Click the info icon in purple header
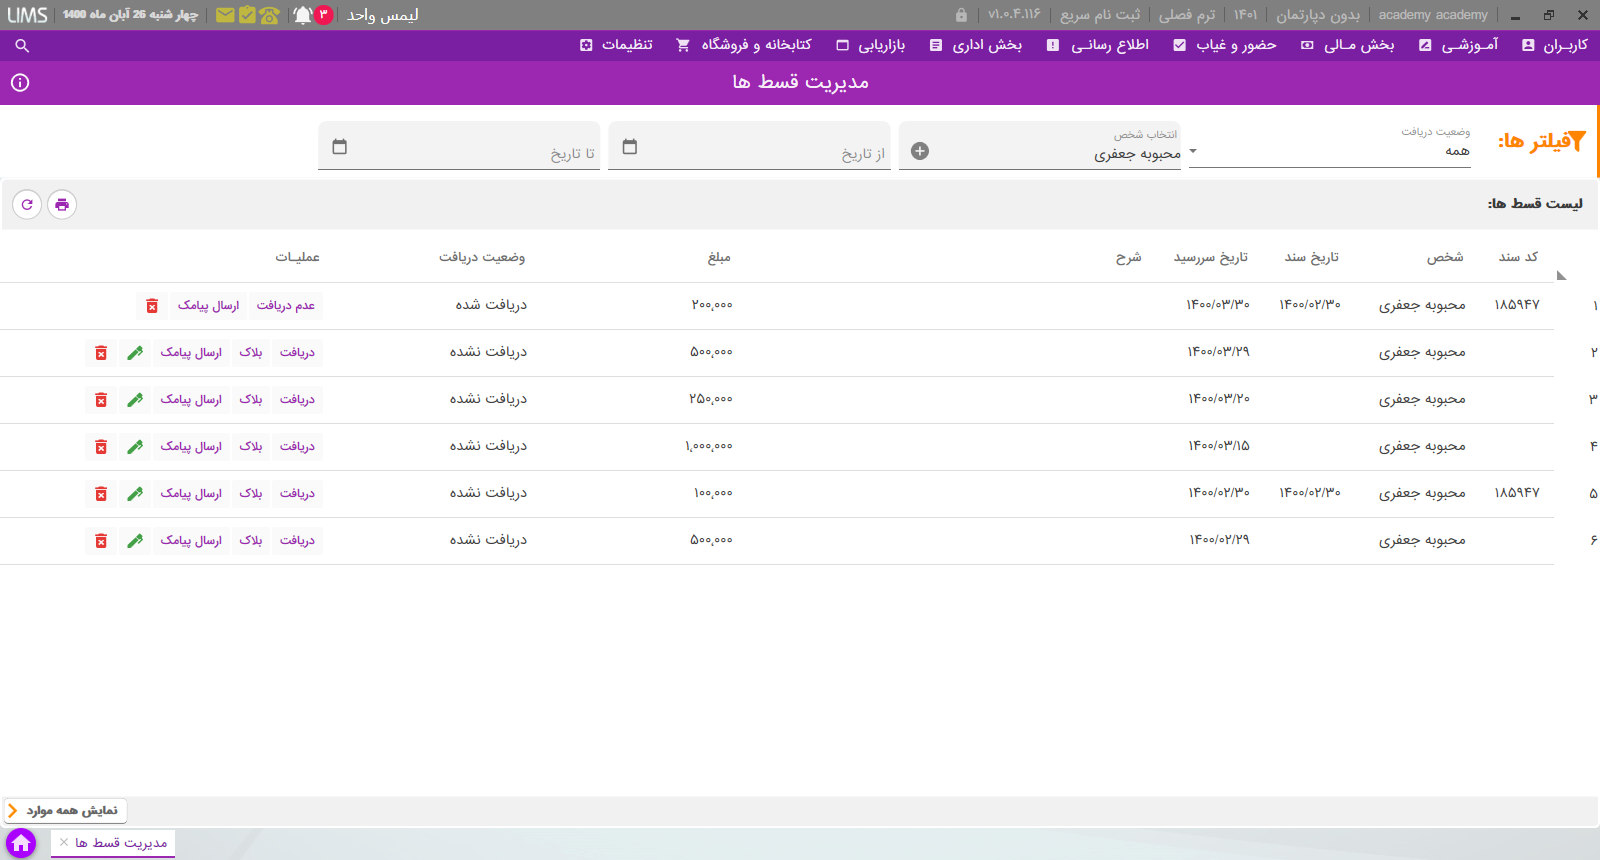1600x860 pixels. pyautogui.click(x=20, y=83)
